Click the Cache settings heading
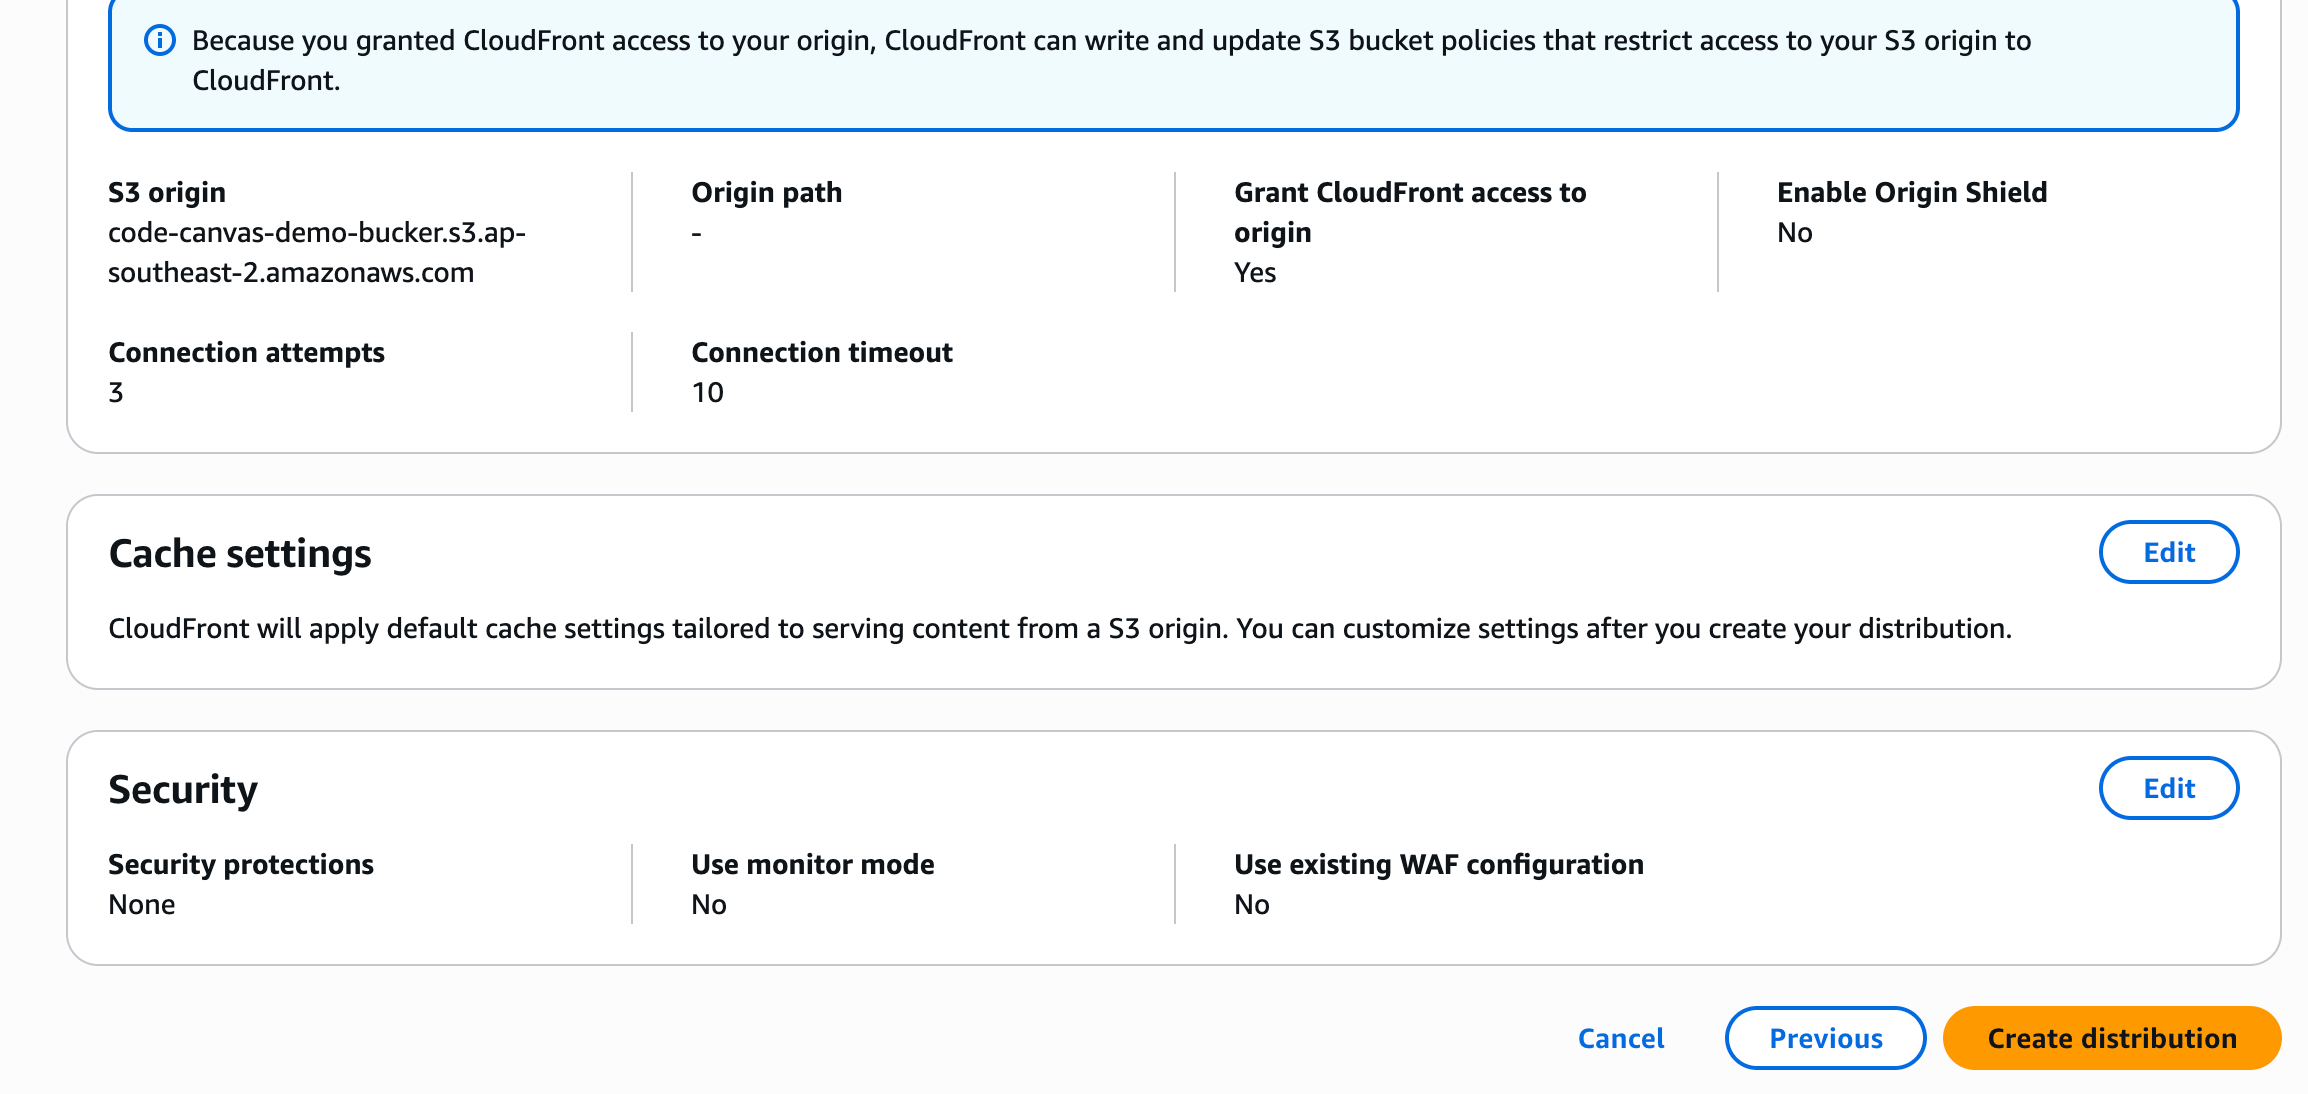Screen dimensions: 2308x1094 pyautogui.click(x=240, y=554)
